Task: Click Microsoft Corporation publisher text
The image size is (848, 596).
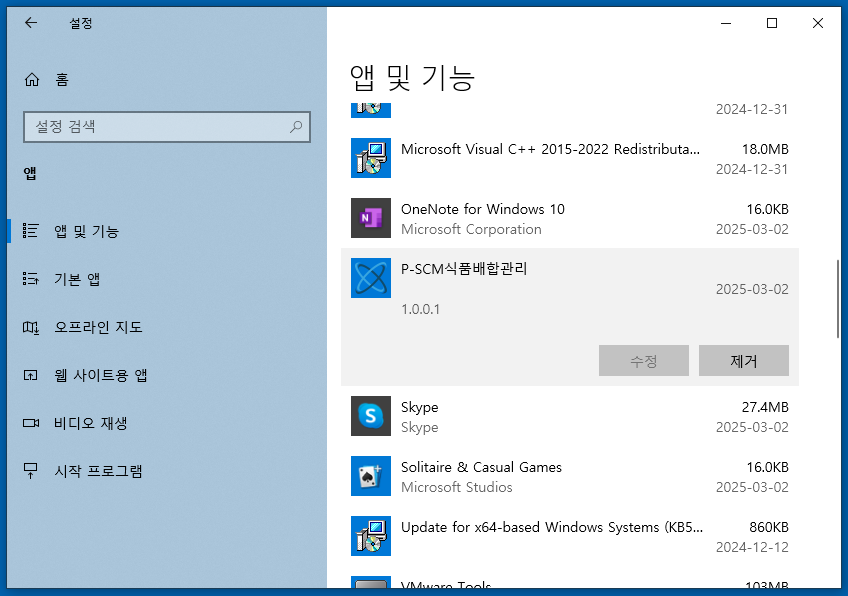Action: (x=471, y=229)
